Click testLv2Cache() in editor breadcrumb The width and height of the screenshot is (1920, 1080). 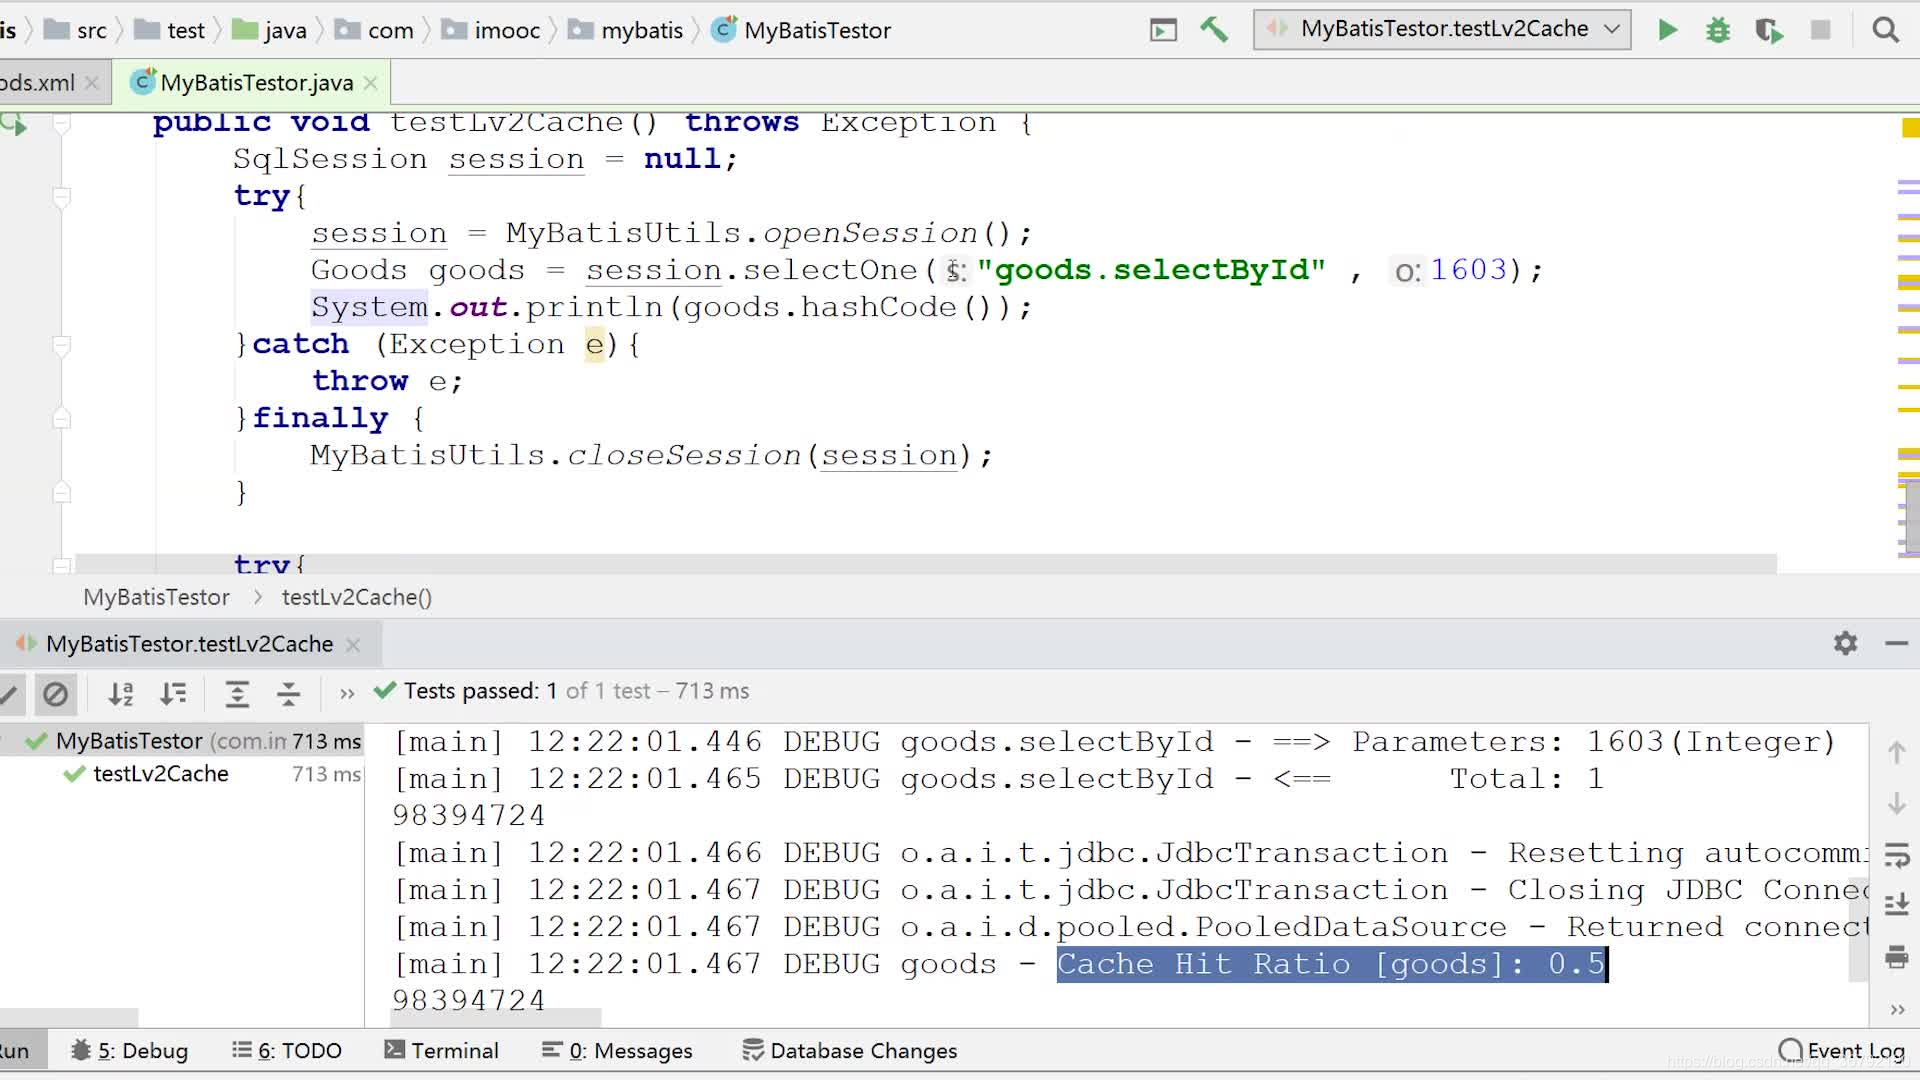[x=357, y=597]
